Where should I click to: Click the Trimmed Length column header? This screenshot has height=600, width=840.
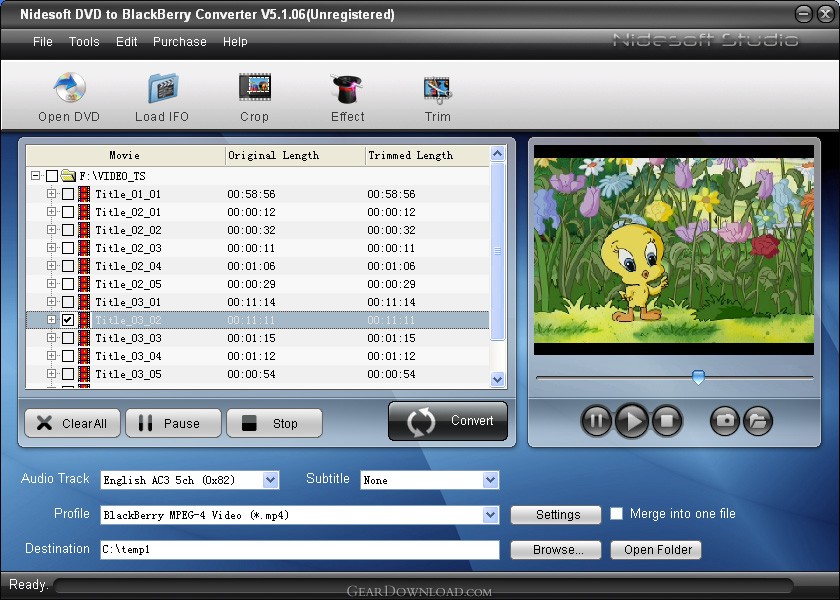click(427, 155)
